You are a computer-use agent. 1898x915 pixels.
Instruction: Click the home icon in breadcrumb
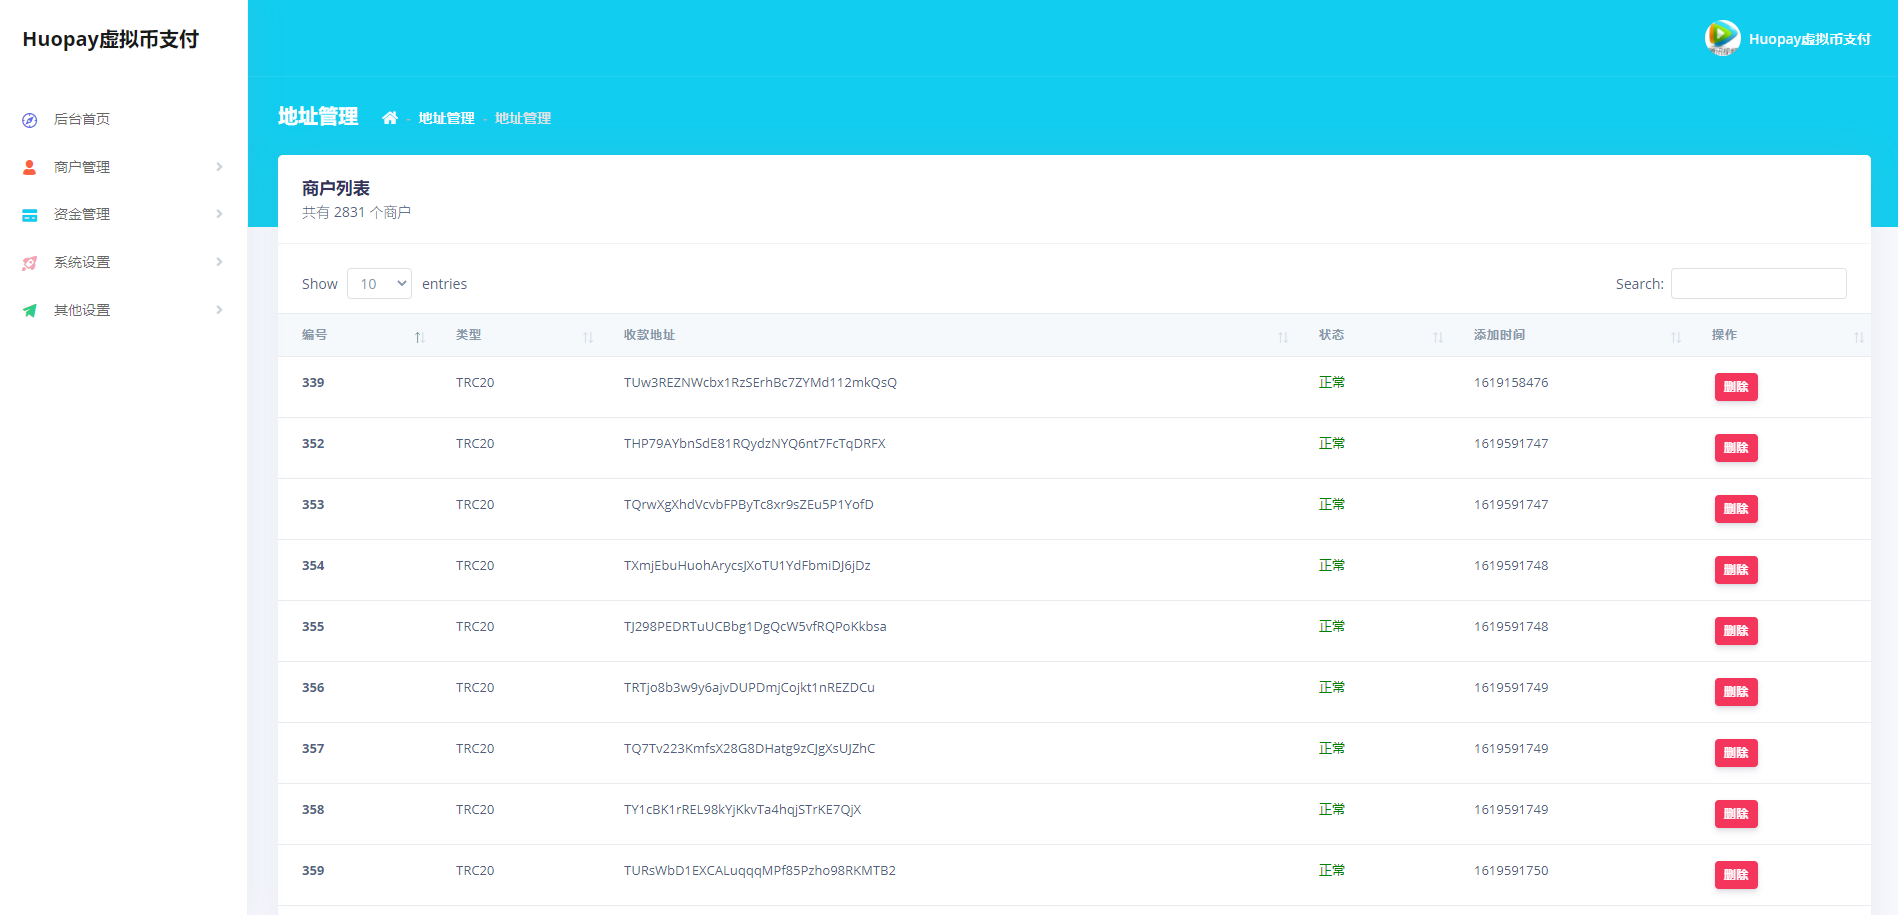391,117
